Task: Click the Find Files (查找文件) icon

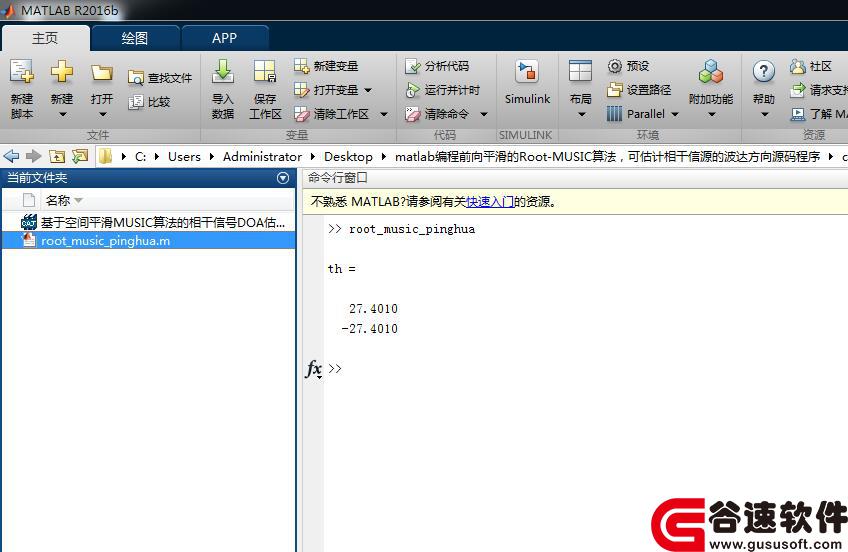Action: (x=136, y=78)
